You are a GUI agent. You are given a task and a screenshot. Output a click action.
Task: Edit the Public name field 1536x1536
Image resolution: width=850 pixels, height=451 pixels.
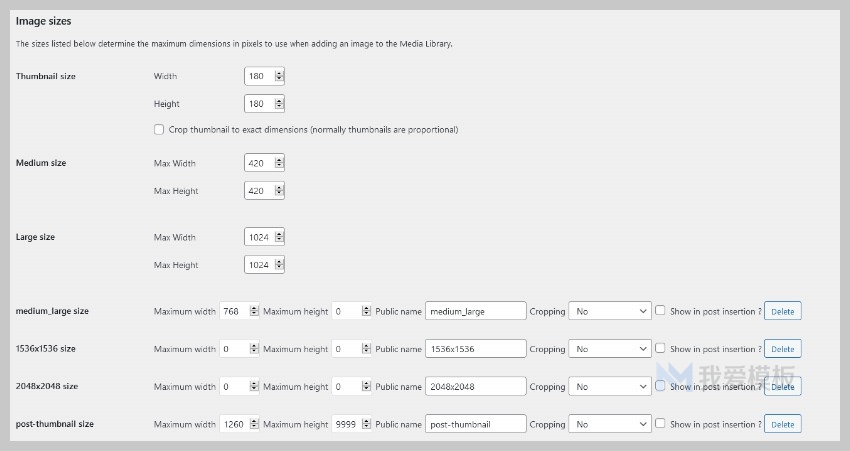click(x=475, y=349)
